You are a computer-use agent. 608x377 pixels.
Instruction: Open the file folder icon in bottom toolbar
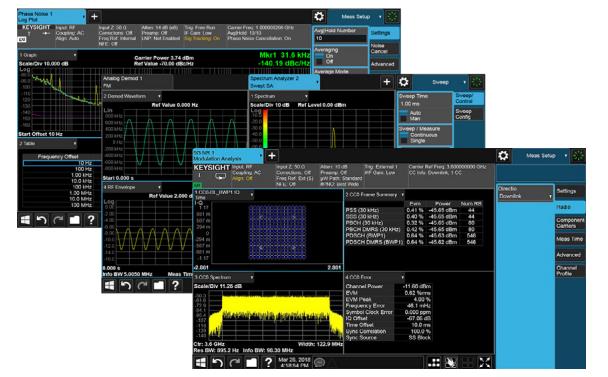(251, 363)
